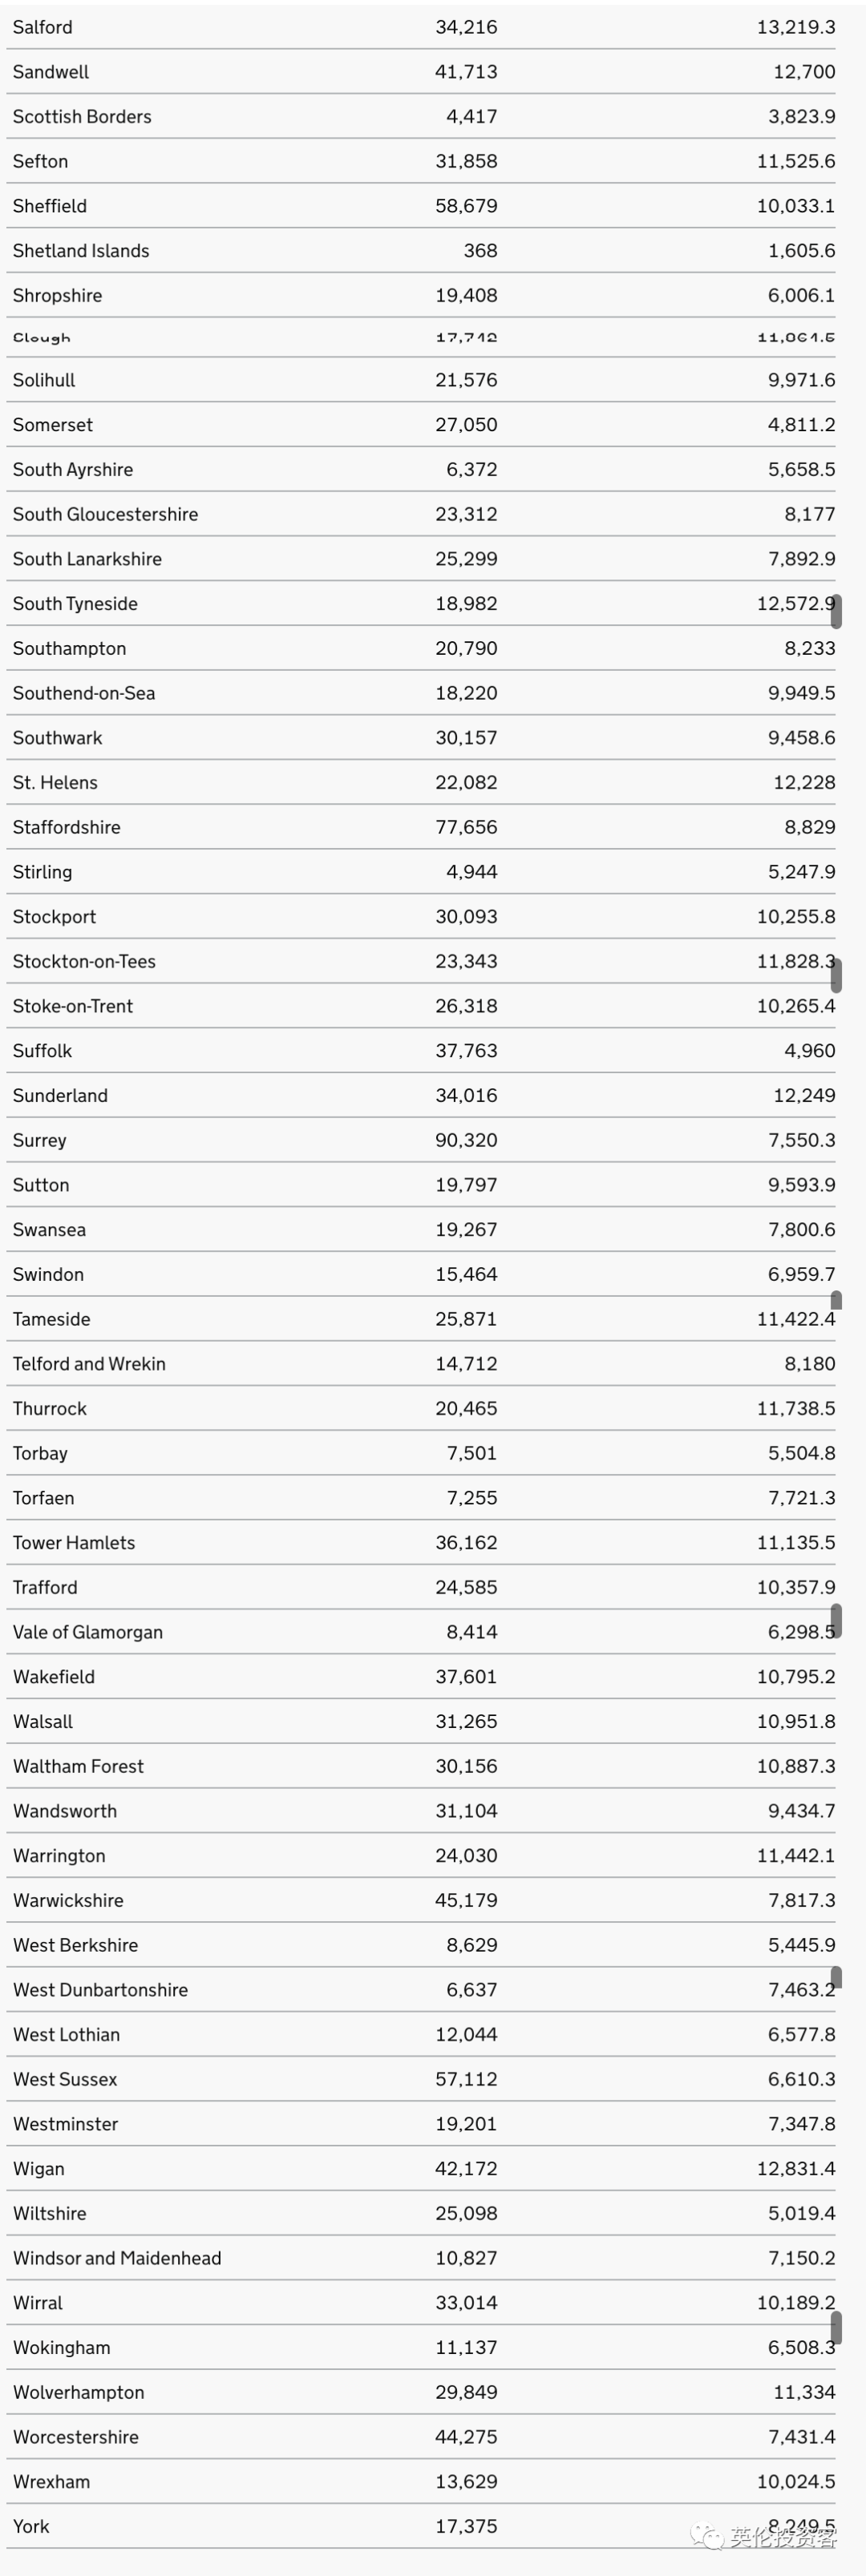Select the South Gloucestershire row name
Screen dimensions: 866x2576
(105, 514)
